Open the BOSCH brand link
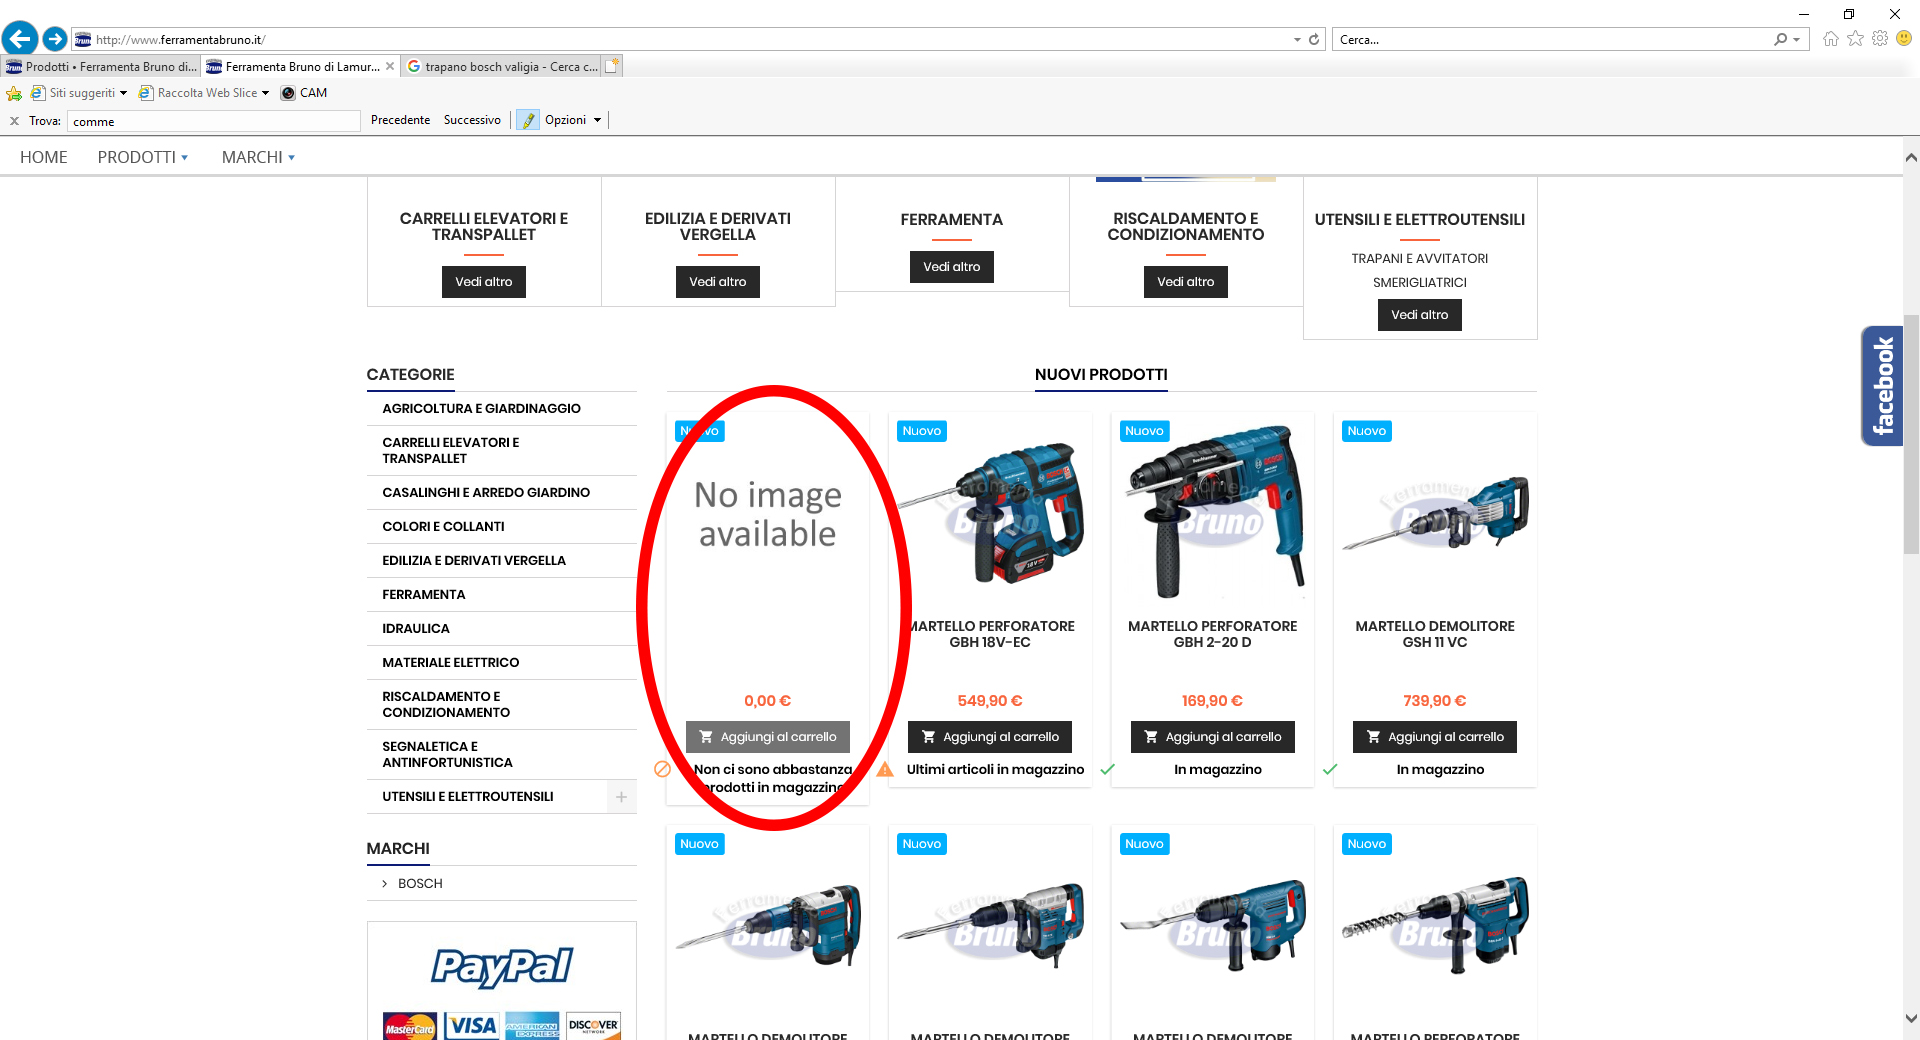 pyautogui.click(x=420, y=884)
